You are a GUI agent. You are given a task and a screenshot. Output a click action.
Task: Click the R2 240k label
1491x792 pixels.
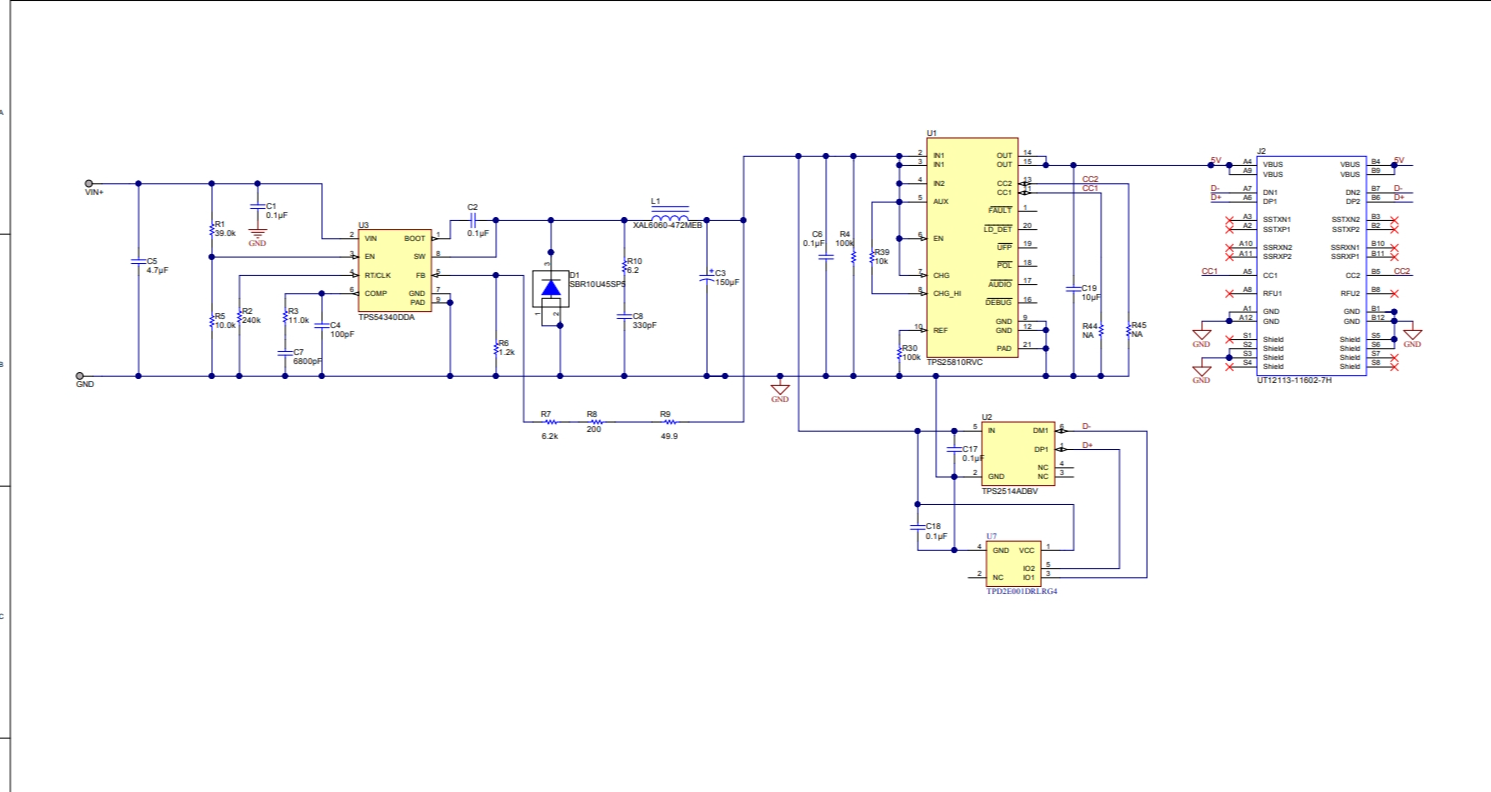(251, 316)
